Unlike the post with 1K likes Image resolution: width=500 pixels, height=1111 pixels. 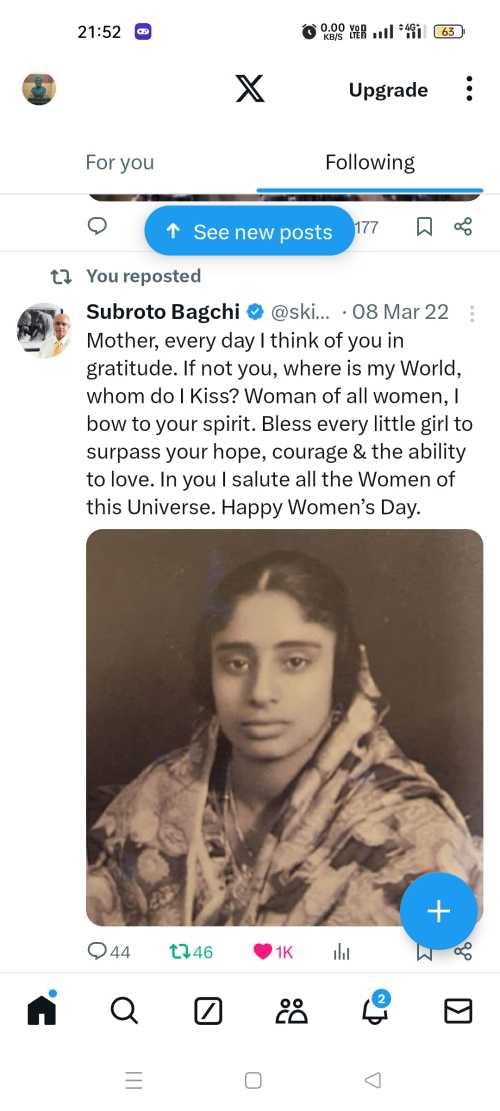pos(273,952)
